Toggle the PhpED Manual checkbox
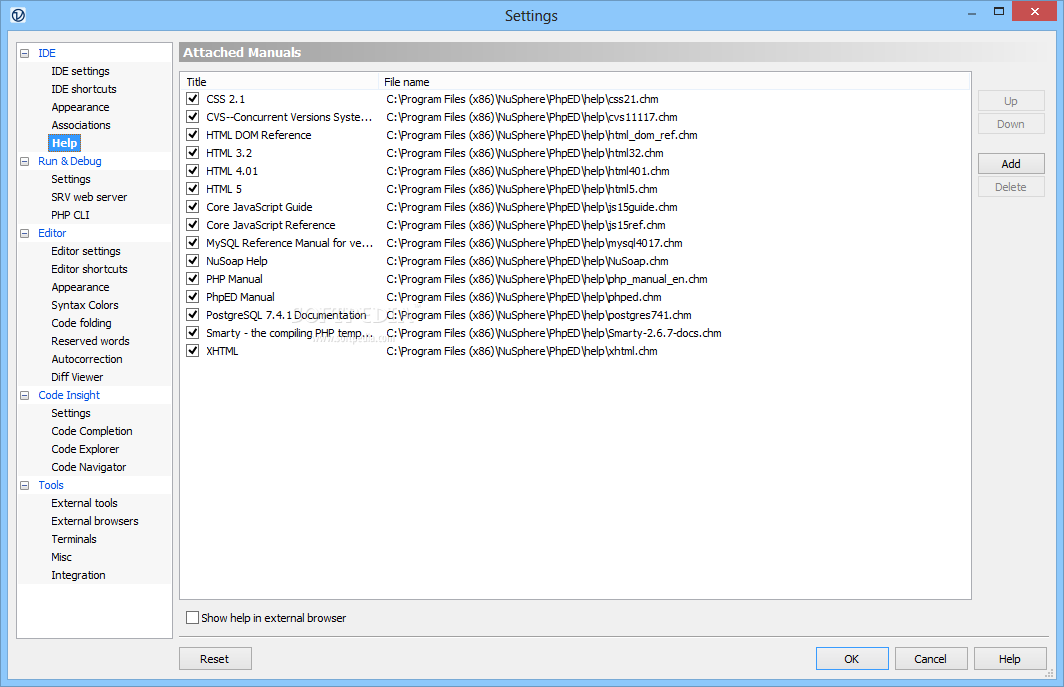The height and width of the screenshot is (687, 1064). (x=193, y=297)
